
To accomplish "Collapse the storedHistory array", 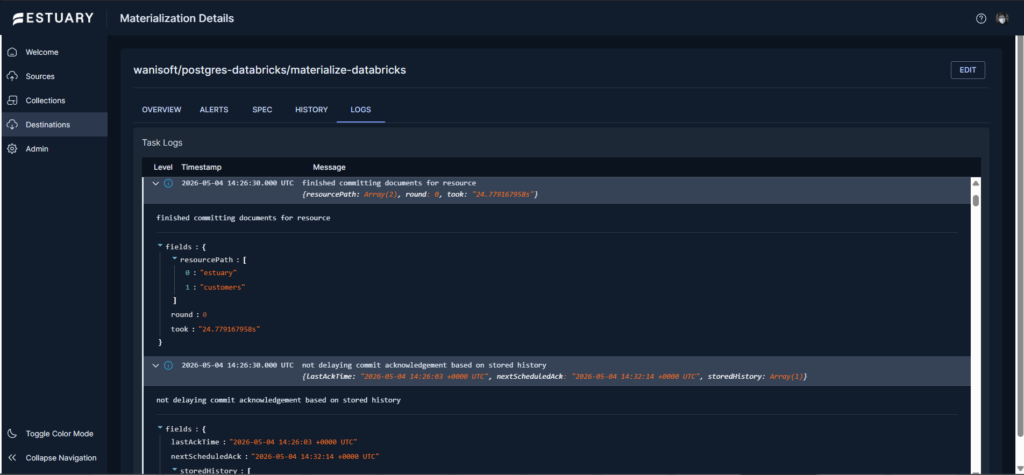I will tap(174, 469).
